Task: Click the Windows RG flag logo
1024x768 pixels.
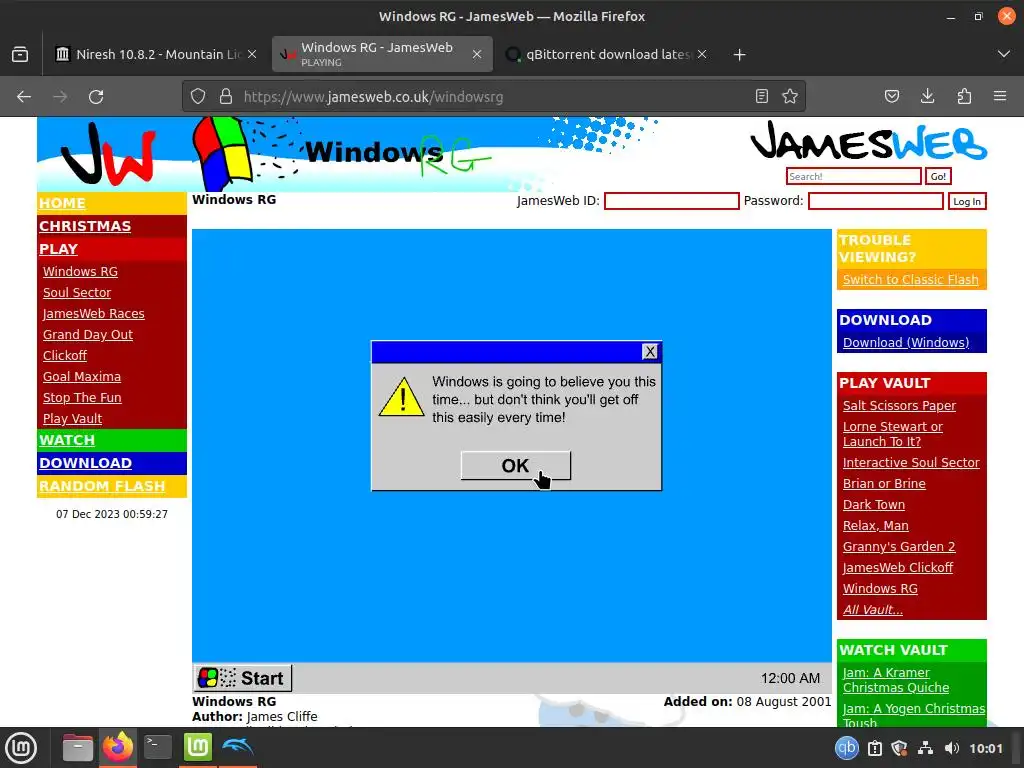Action: click(x=223, y=152)
